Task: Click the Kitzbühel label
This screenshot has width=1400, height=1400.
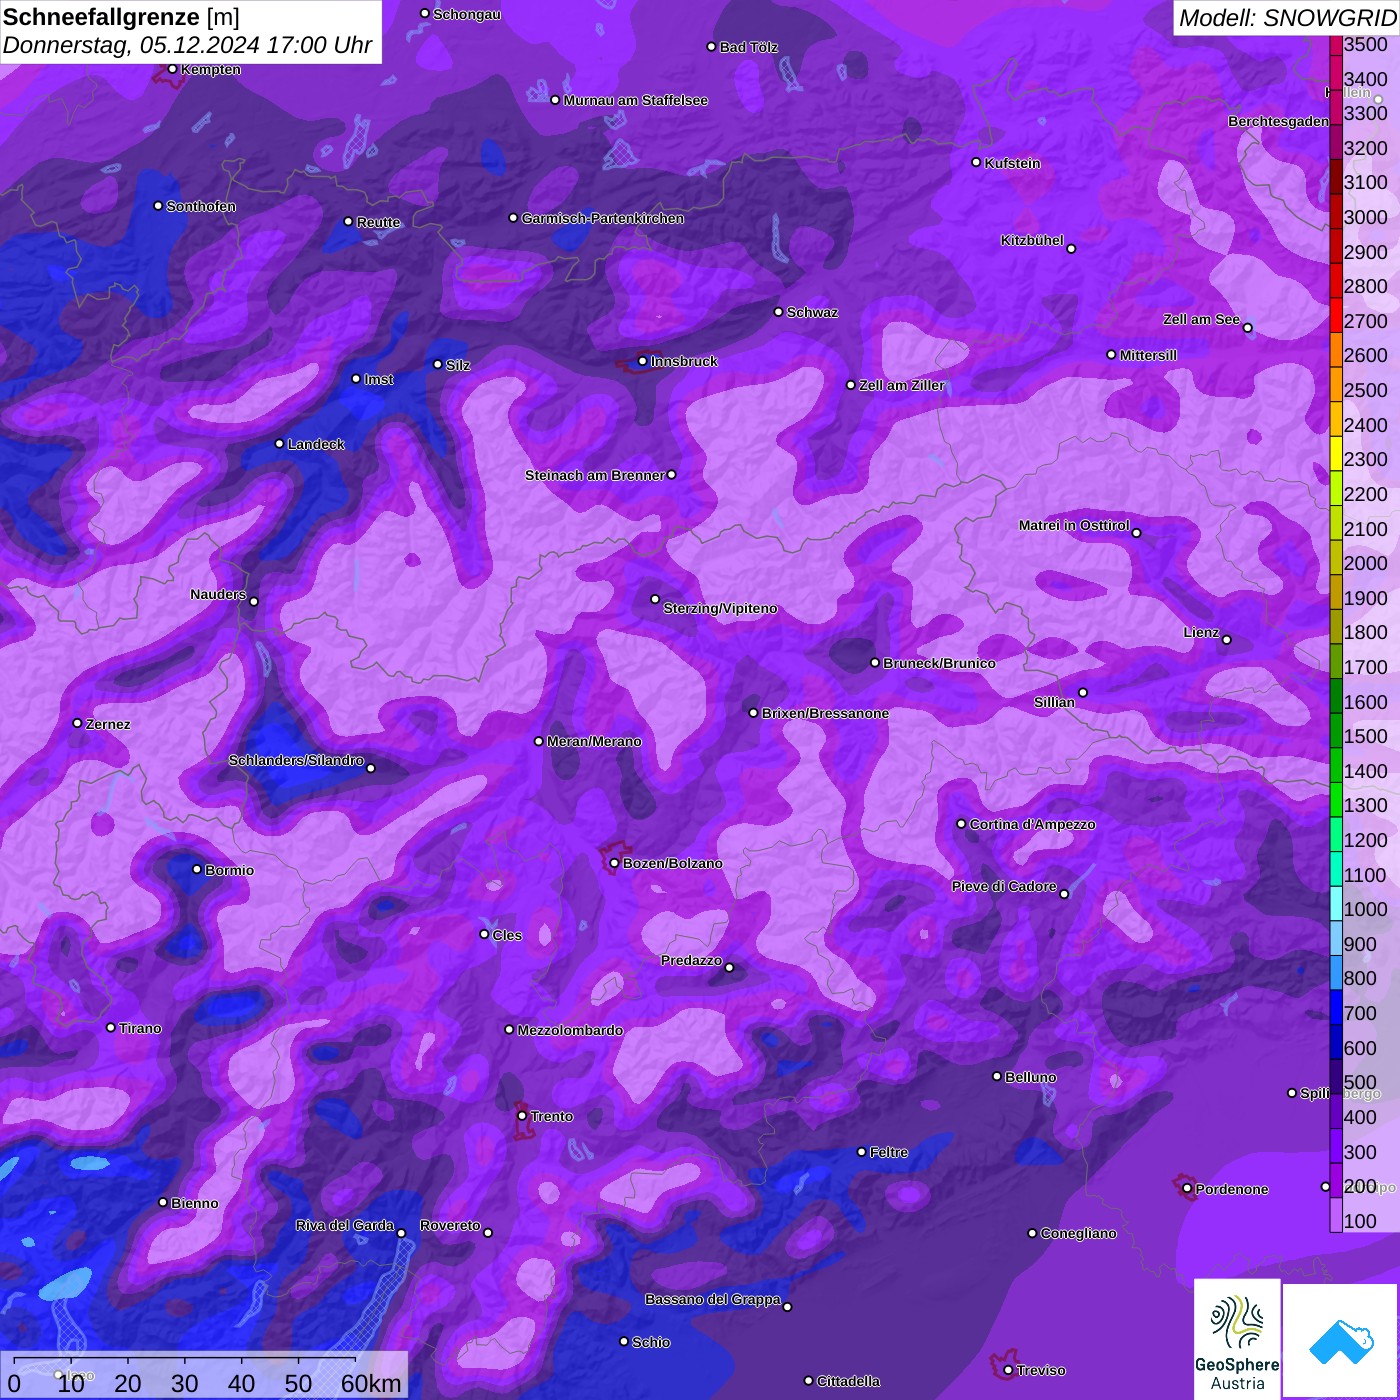Action: (1032, 240)
